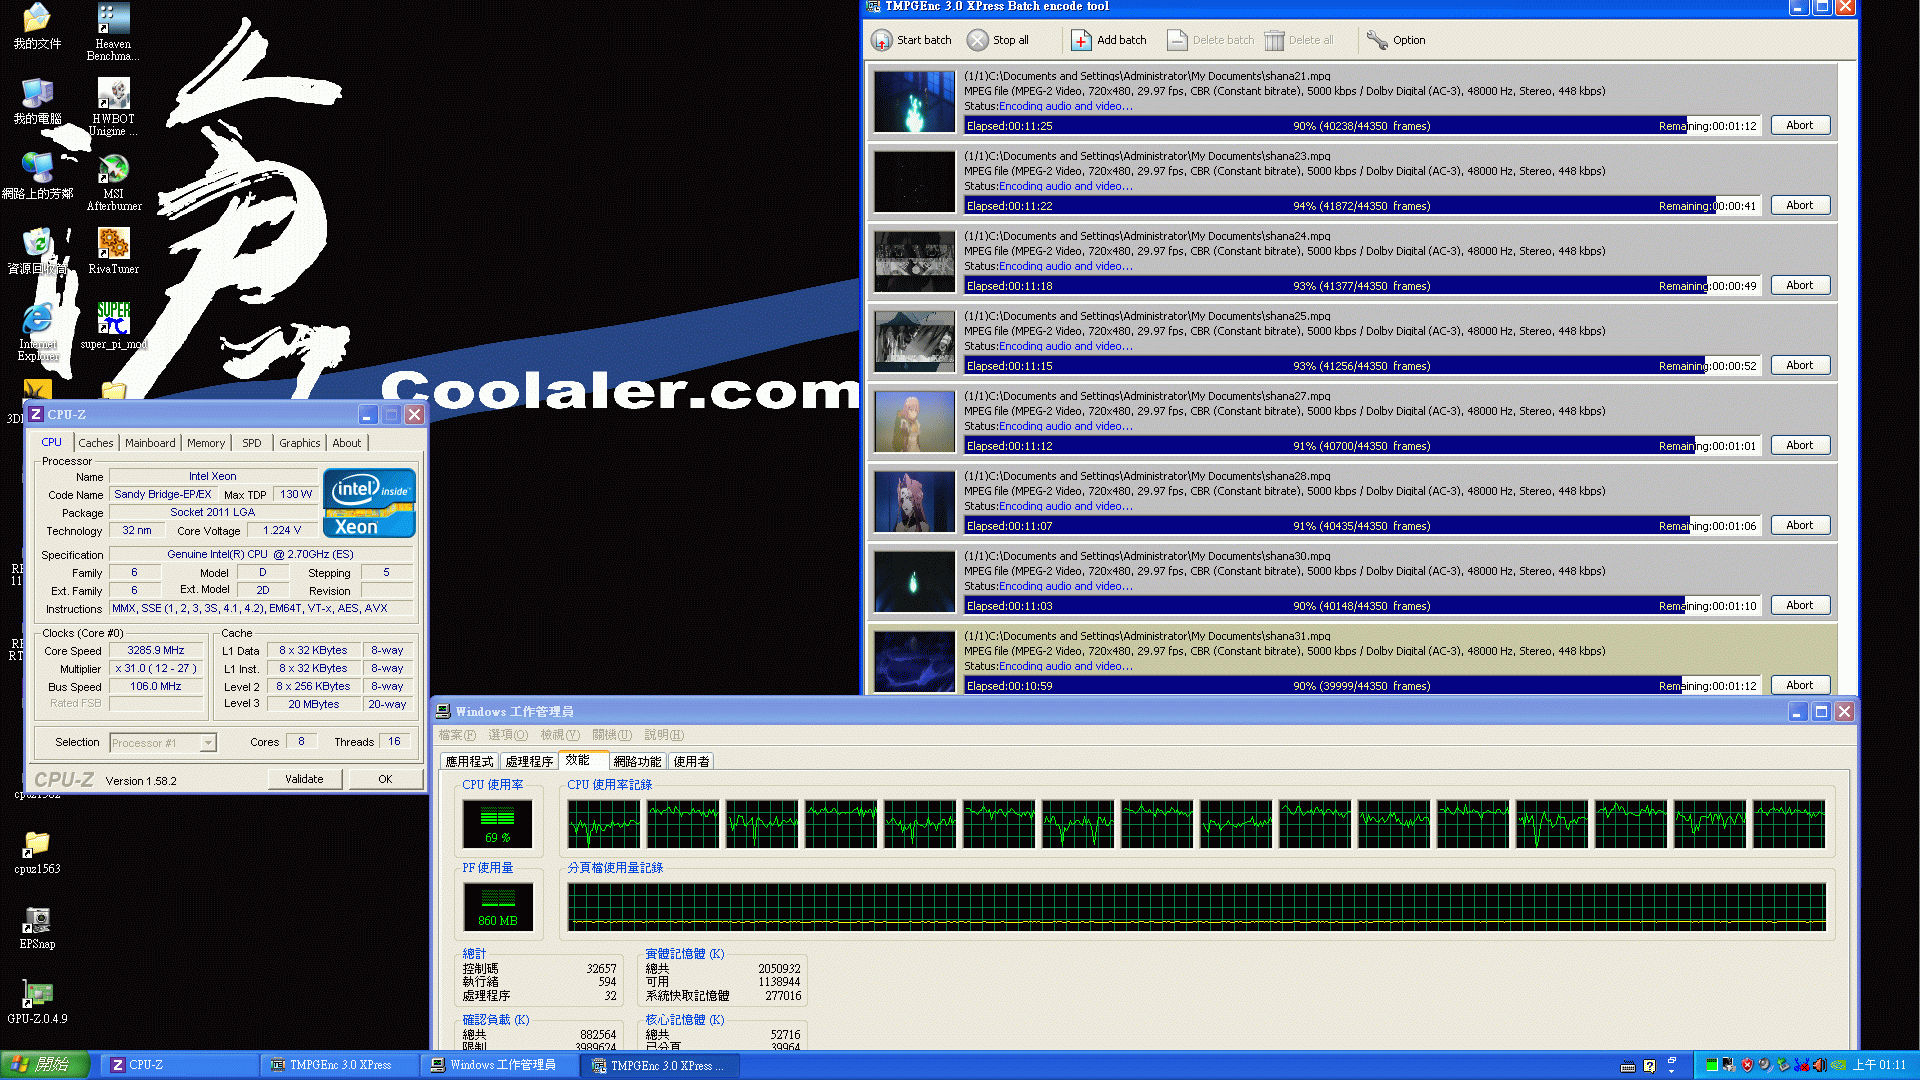Click OK button in CPU-Z
The width and height of the screenshot is (1920, 1080).
point(385,779)
